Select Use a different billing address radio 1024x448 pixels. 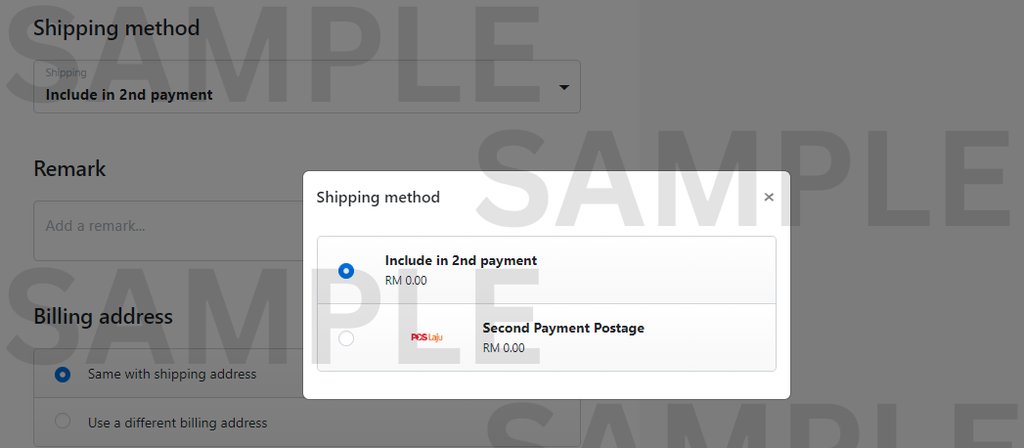pos(63,422)
